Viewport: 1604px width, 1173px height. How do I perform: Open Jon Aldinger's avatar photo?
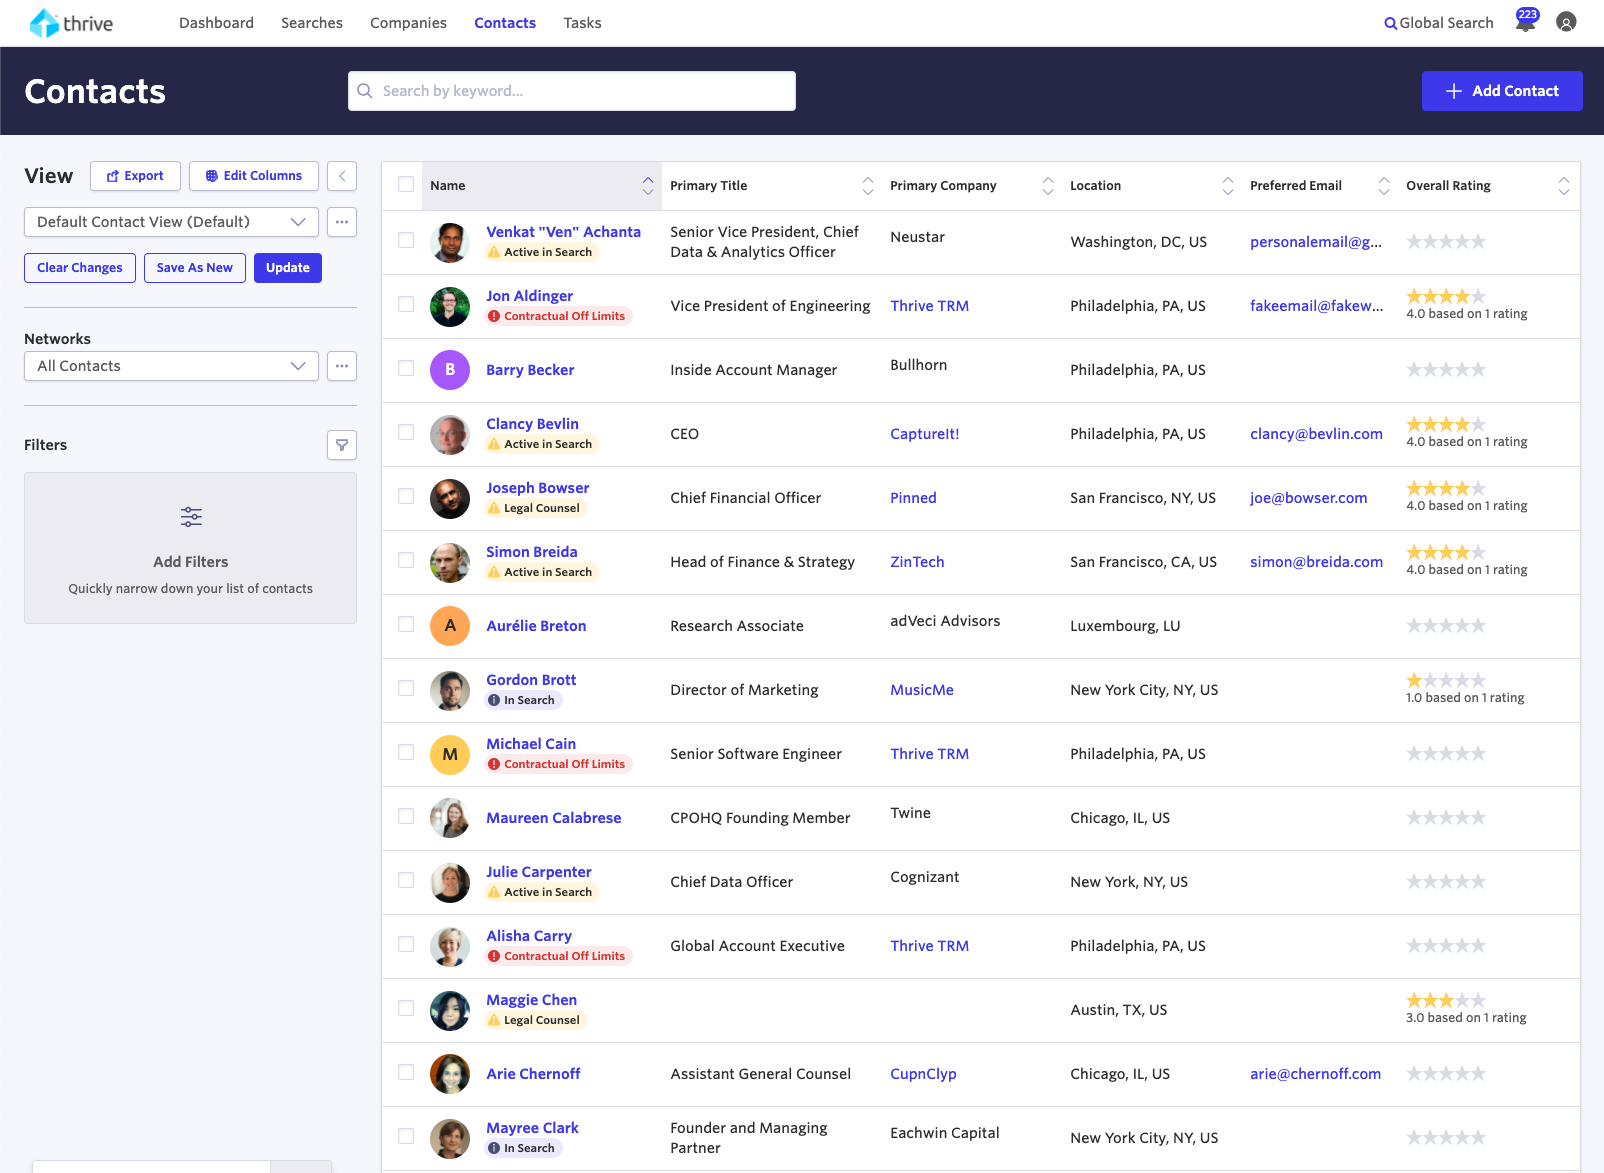click(x=450, y=306)
